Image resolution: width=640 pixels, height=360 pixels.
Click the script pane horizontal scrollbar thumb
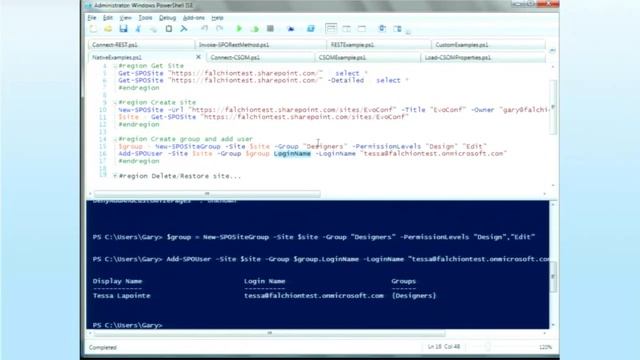coord(207,193)
